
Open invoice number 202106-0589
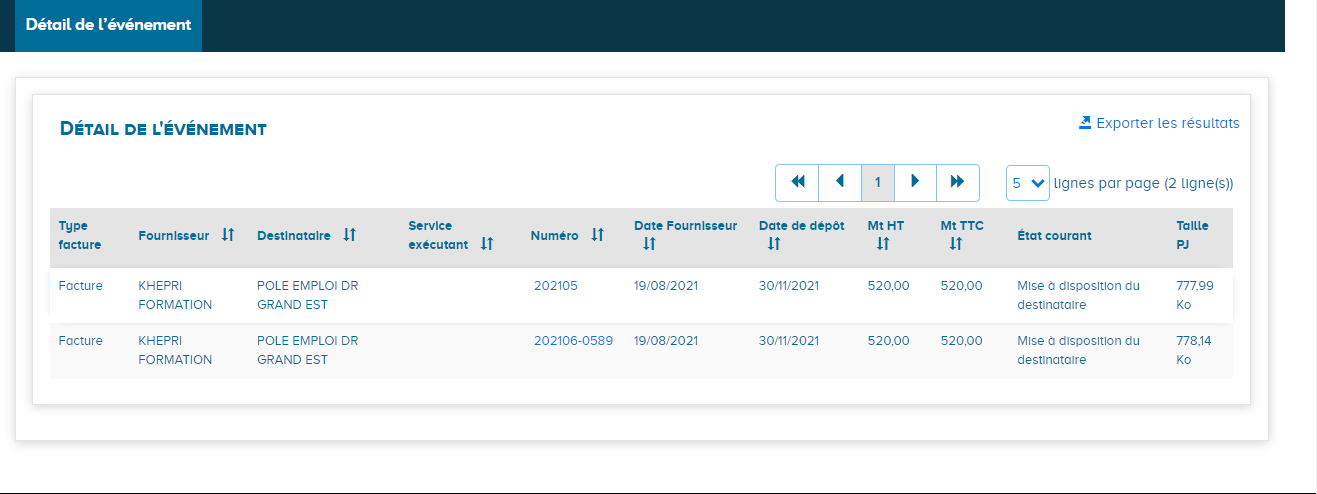[x=573, y=341]
